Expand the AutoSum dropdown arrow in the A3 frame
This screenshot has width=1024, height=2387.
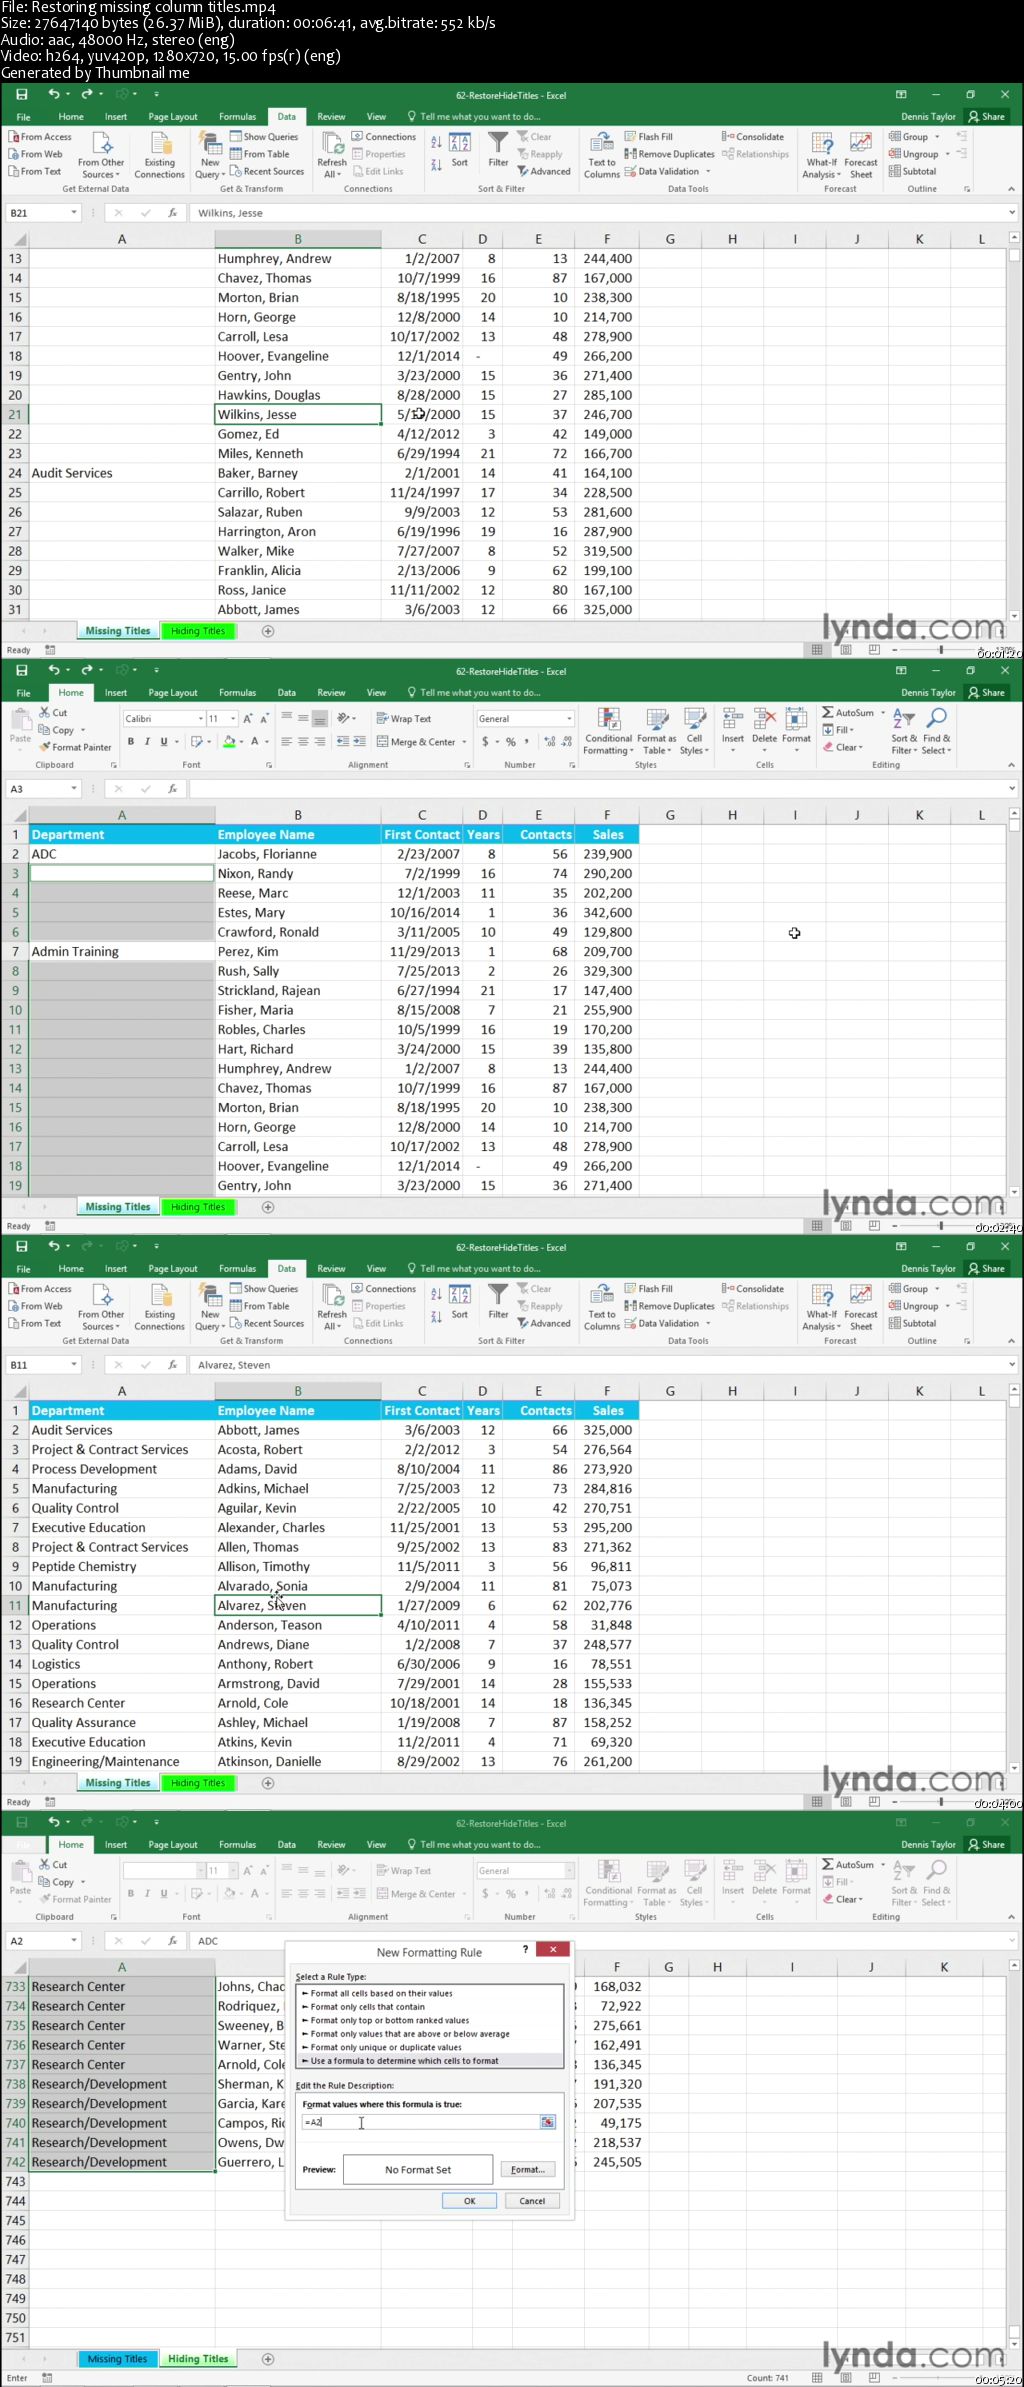pyautogui.click(x=883, y=713)
